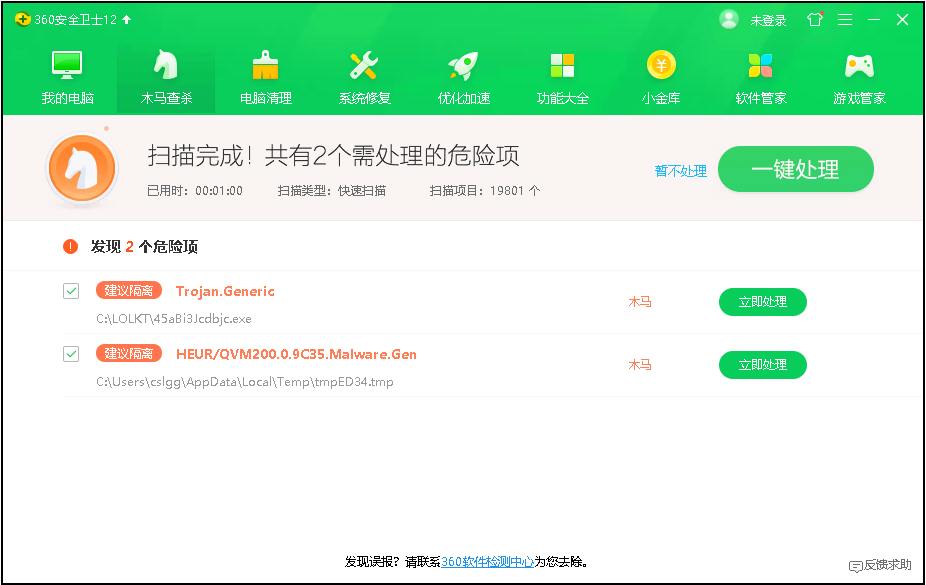Click 立即处理 for Trojan.Generic
This screenshot has width=926, height=585.
coord(762,301)
